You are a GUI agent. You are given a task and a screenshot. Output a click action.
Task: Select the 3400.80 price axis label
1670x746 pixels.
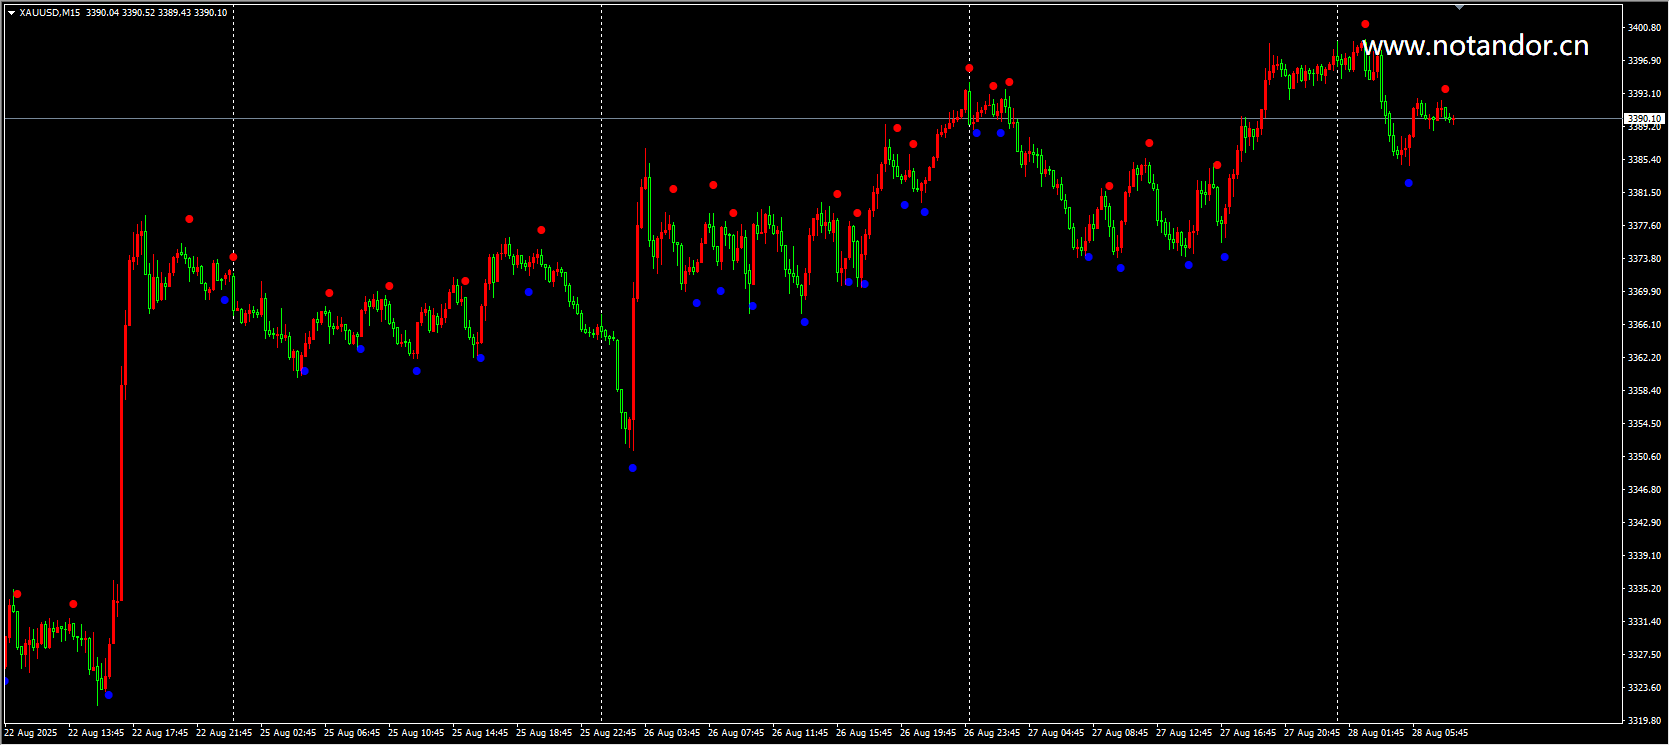[1644, 28]
